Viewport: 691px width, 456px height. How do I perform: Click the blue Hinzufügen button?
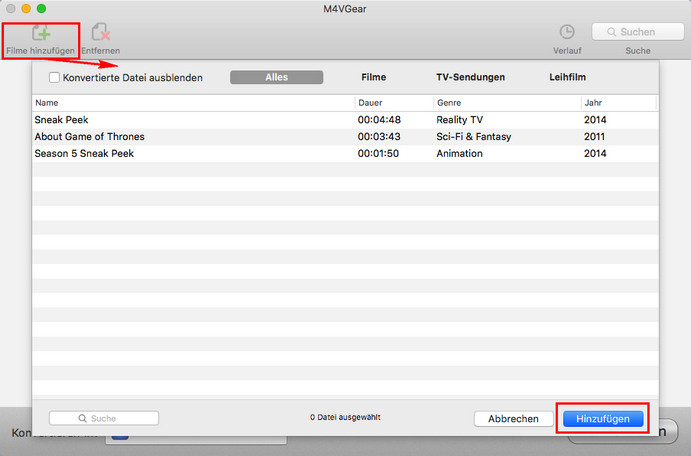click(603, 419)
